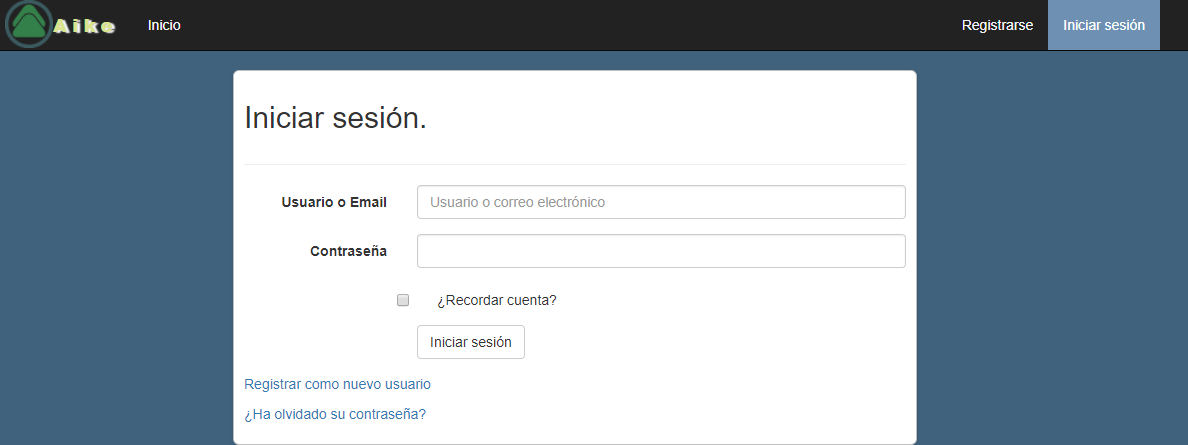This screenshot has width=1188, height=445.
Task: Open Registrar como nuevo usuario link
Action: pyautogui.click(x=337, y=384)
